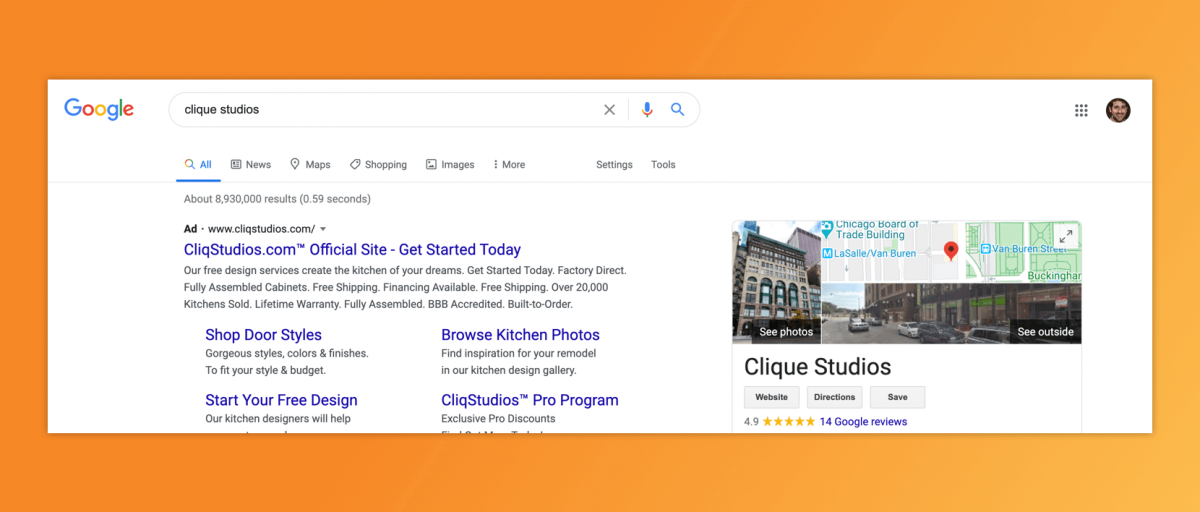Clear the search box with X icon
Viewport: 1200px width, 512px height.
pos(609,110)
